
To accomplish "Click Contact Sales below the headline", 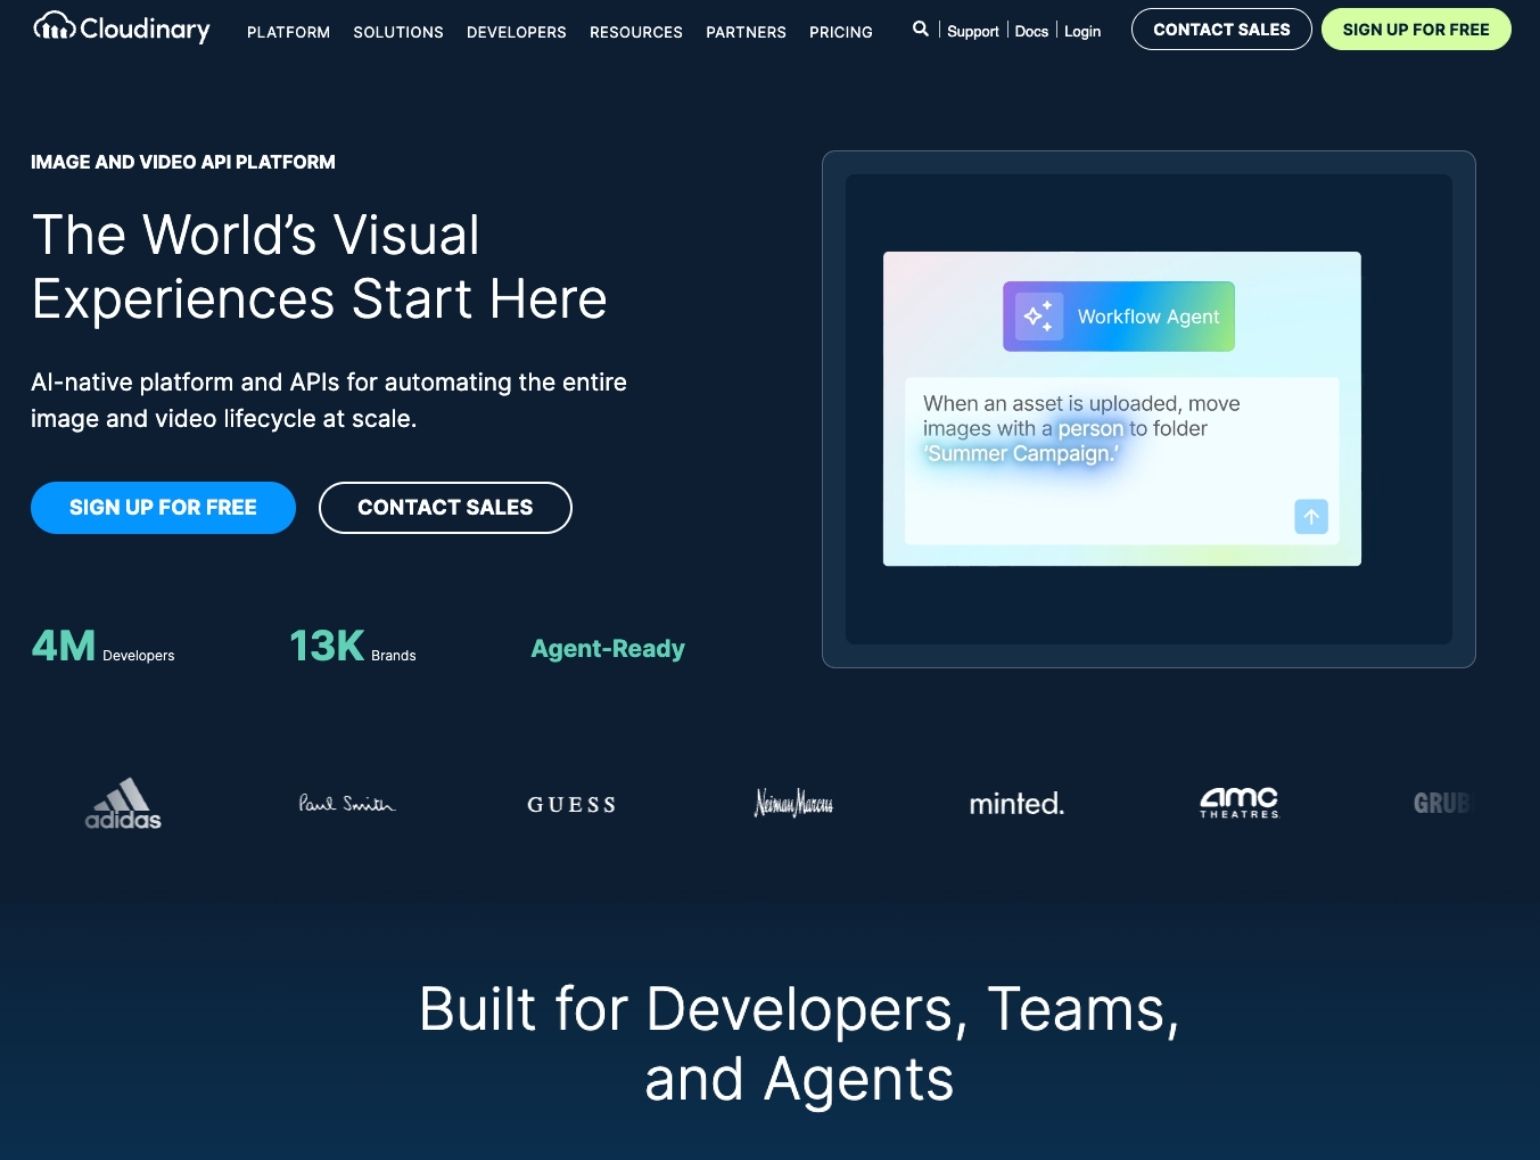I will click(445, 507).
